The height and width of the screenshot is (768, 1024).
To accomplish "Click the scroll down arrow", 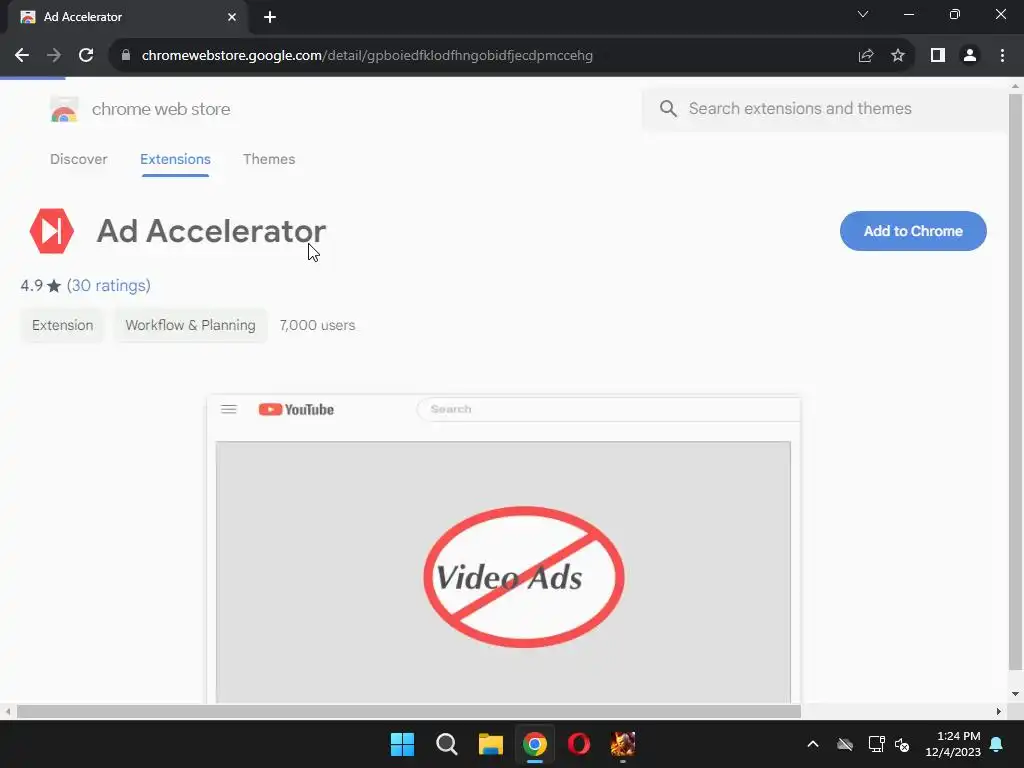I will 1016,694.
